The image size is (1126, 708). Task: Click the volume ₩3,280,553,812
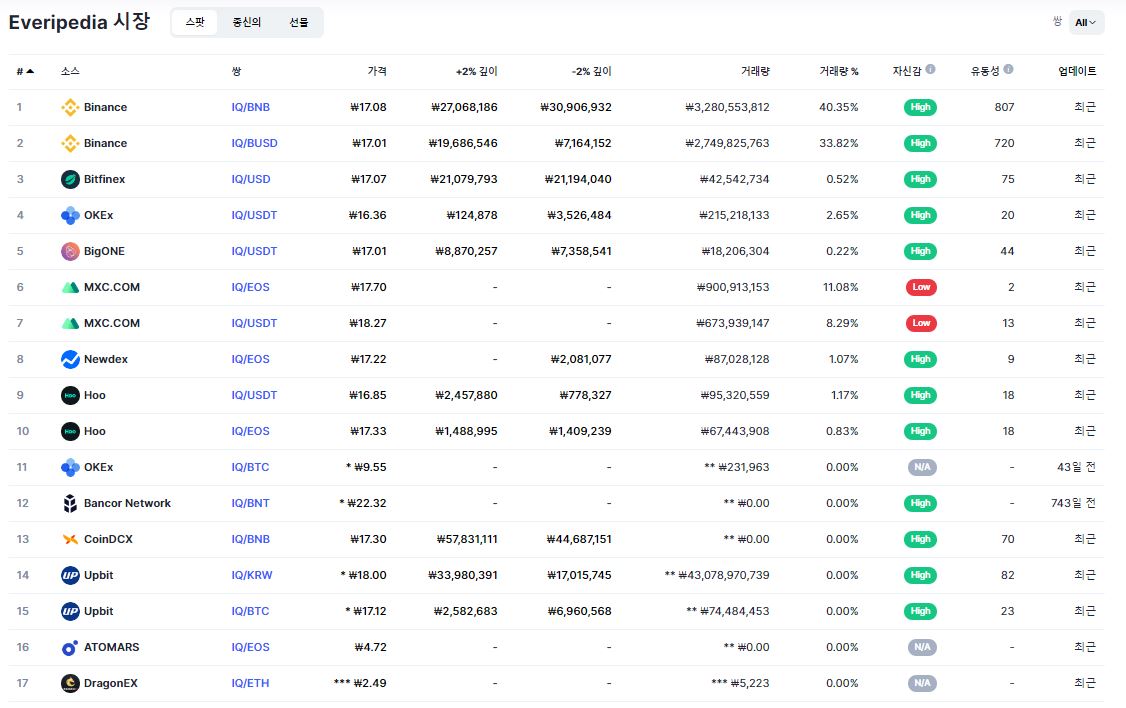pyautogui.click(x=727, y=107)
